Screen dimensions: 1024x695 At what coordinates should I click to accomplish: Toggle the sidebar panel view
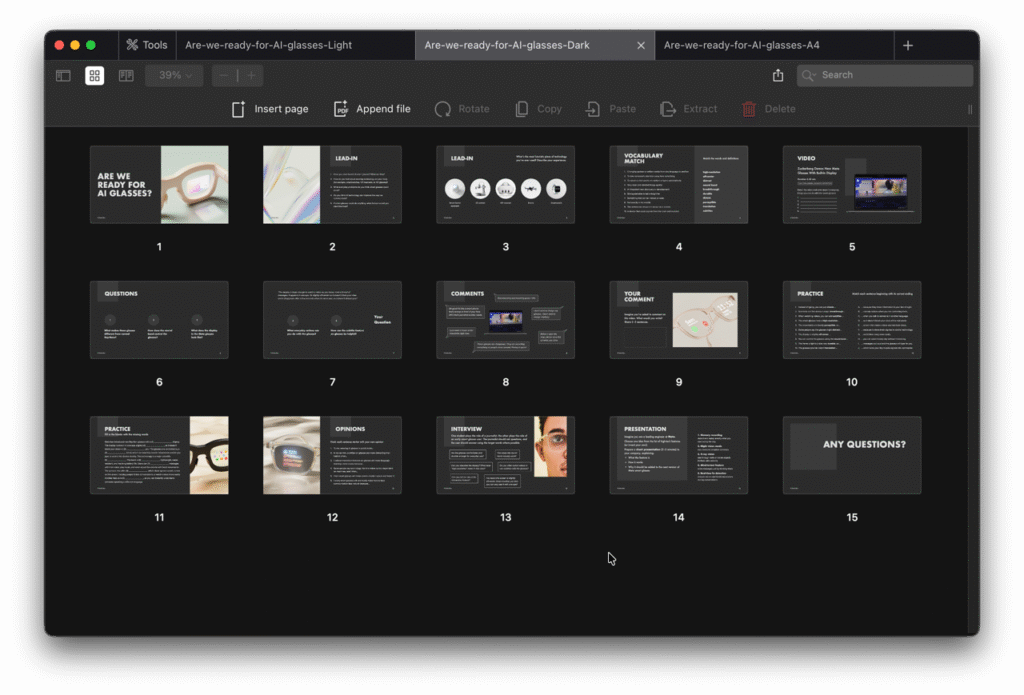tap(63, 75)
